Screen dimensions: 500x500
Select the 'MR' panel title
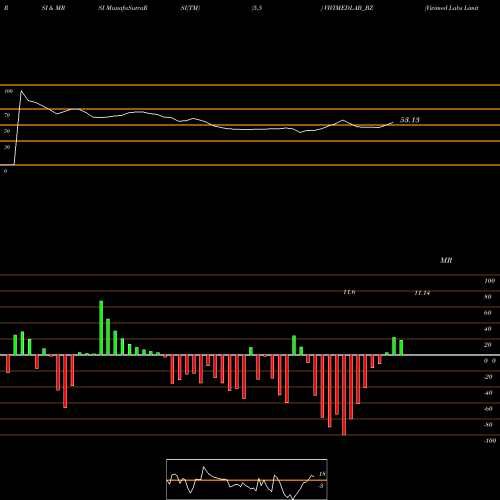(446, 260)
